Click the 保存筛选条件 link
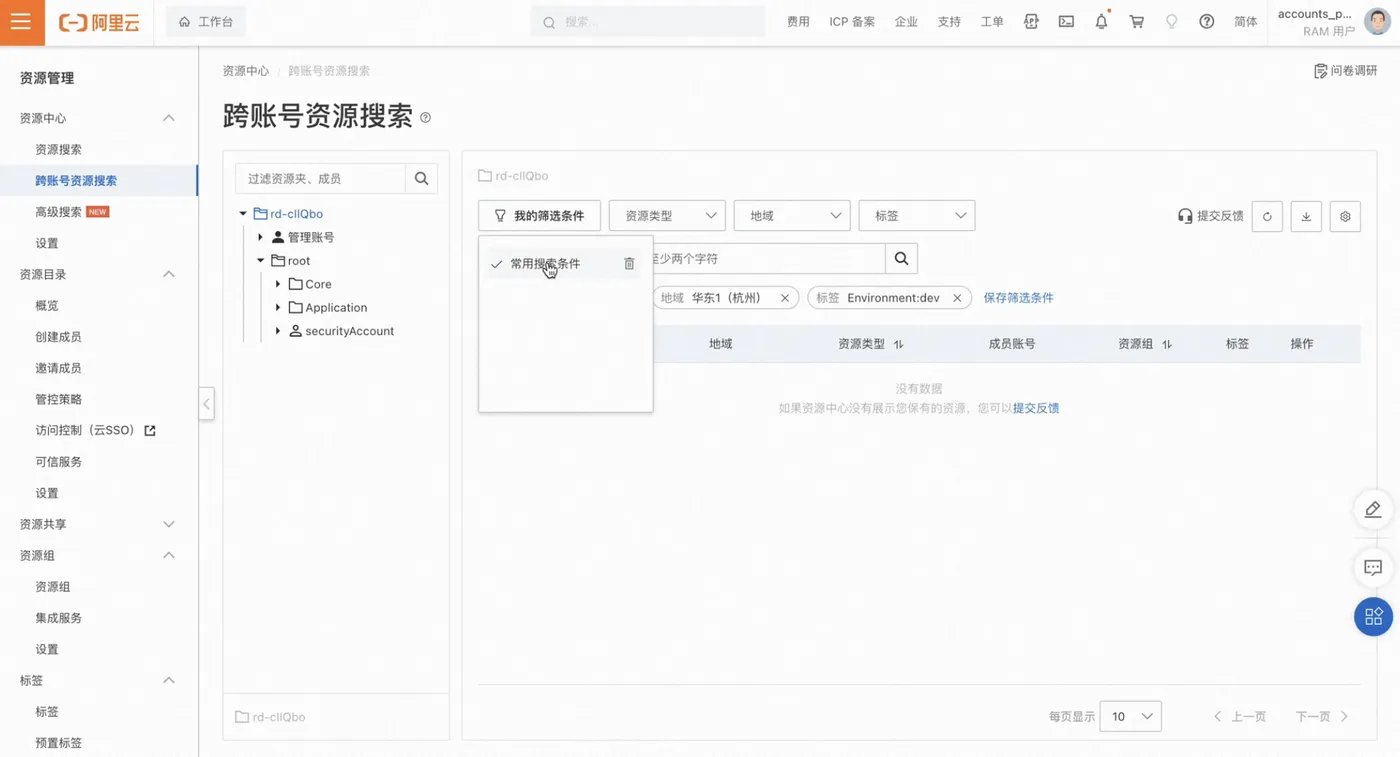The image size is (1400, 757). (1018, 298)
